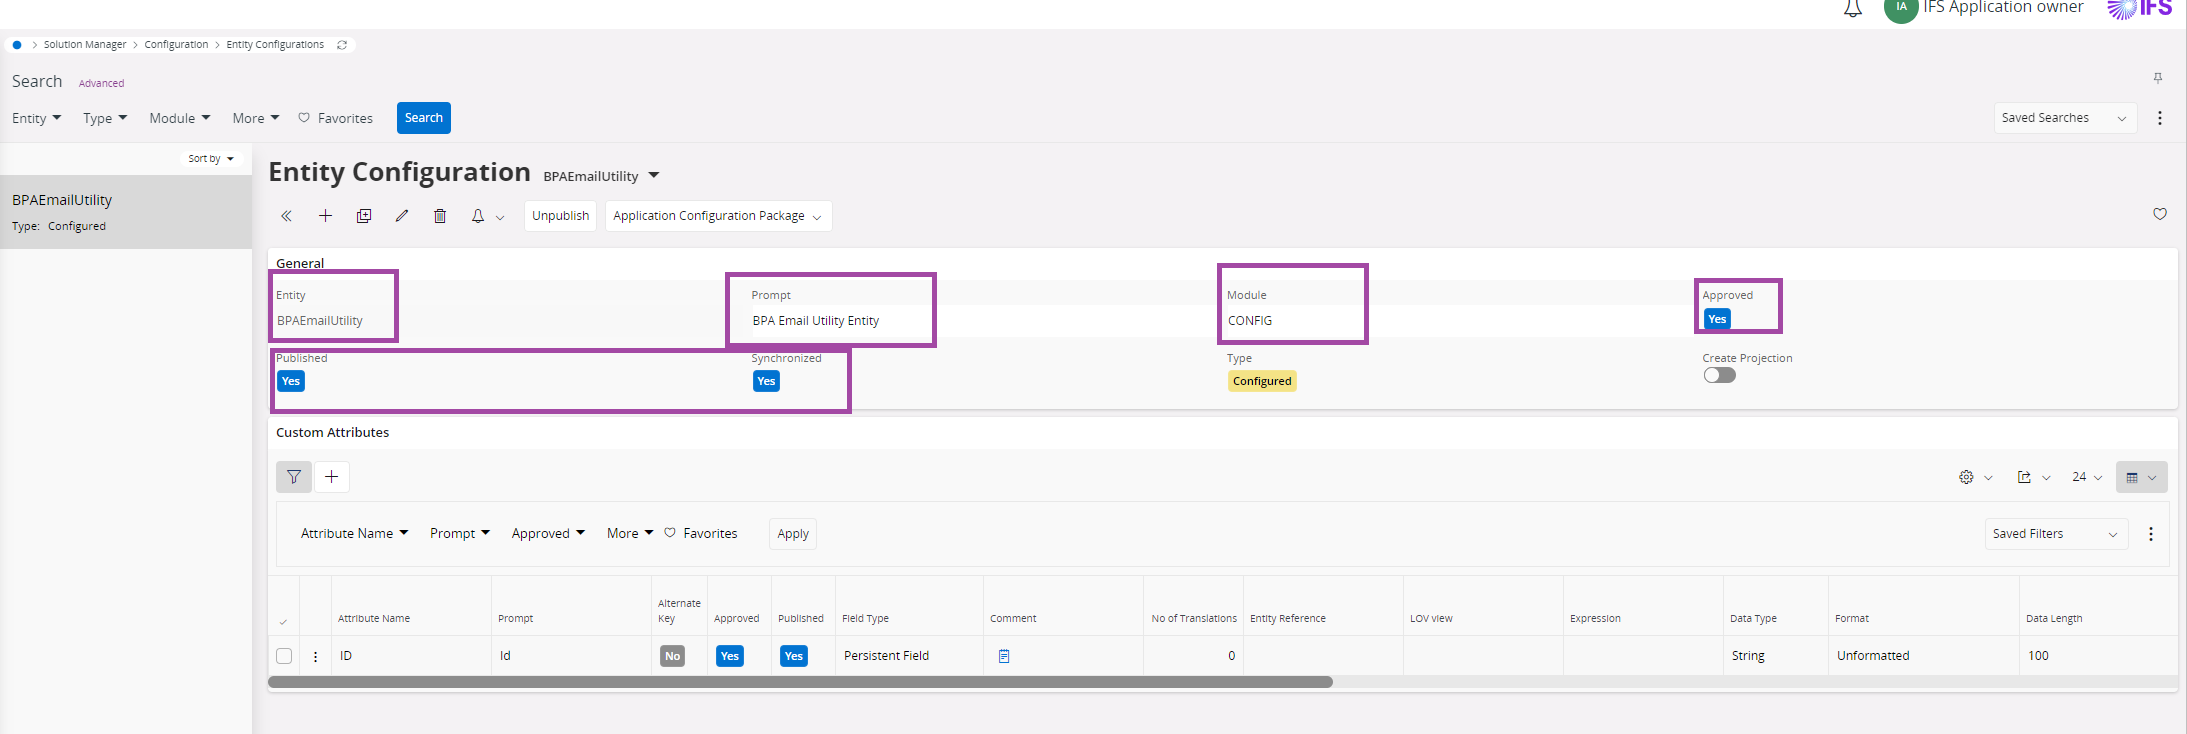Toggle select-all rows in table header
Screen dimensions: 2187x734
284,621
